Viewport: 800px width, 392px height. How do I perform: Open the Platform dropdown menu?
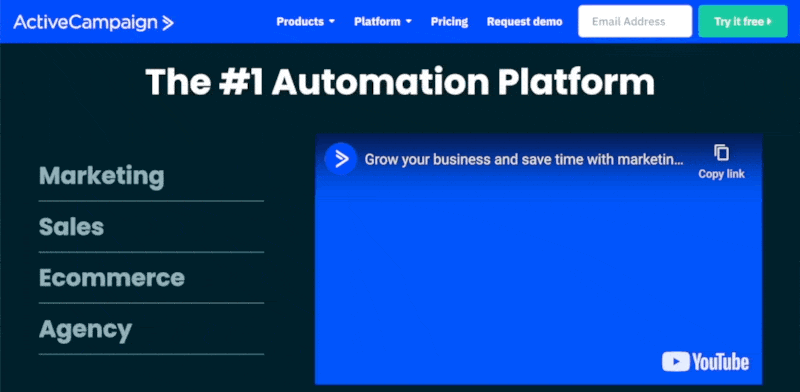pyautogui.click(x=383, y=21)
